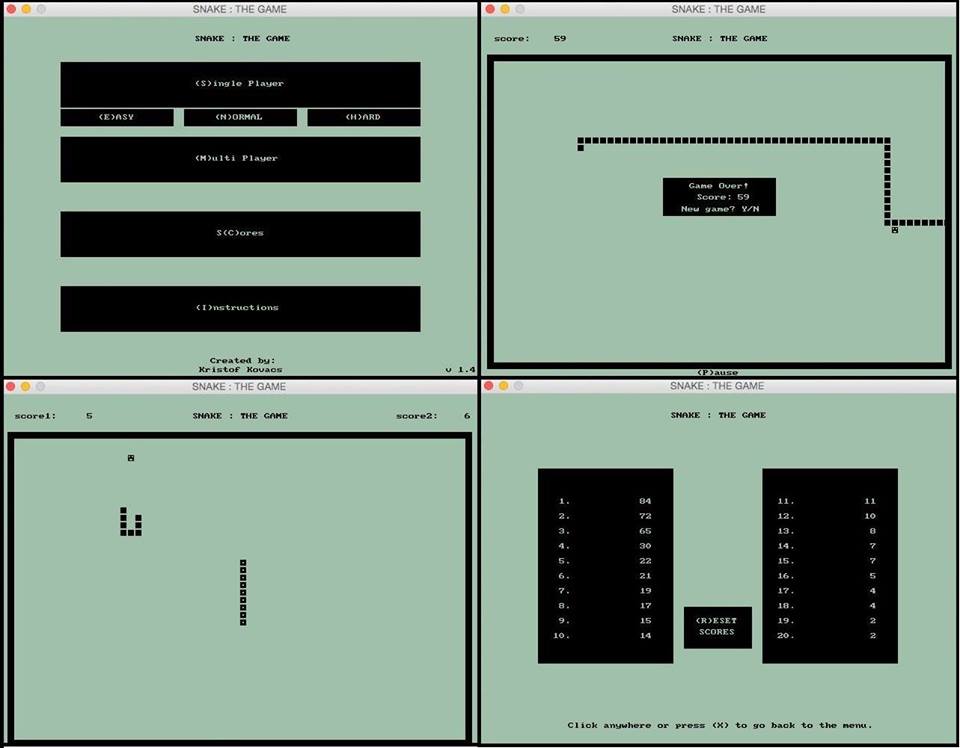Click the food pellet in the two-player game

pyautogui.click(x=131, y=458)
